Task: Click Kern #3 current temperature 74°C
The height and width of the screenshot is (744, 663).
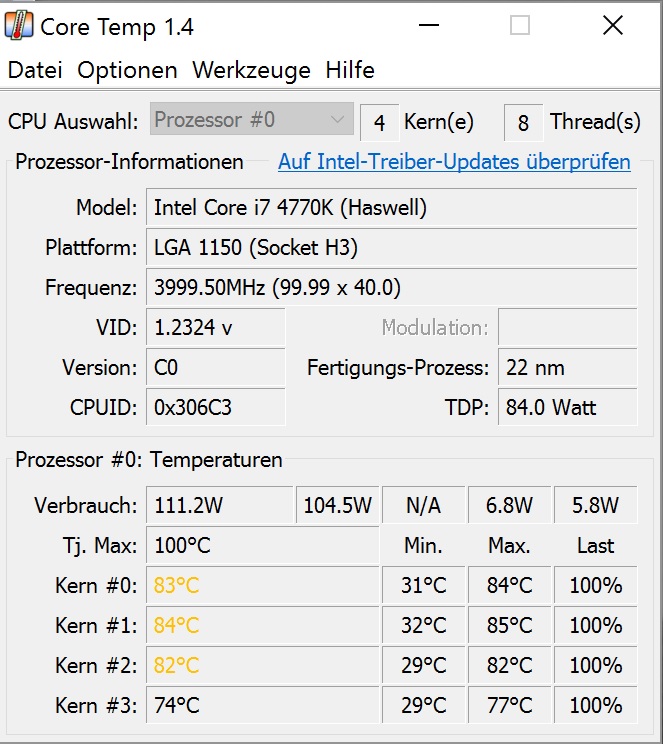Action: point(262,705)
